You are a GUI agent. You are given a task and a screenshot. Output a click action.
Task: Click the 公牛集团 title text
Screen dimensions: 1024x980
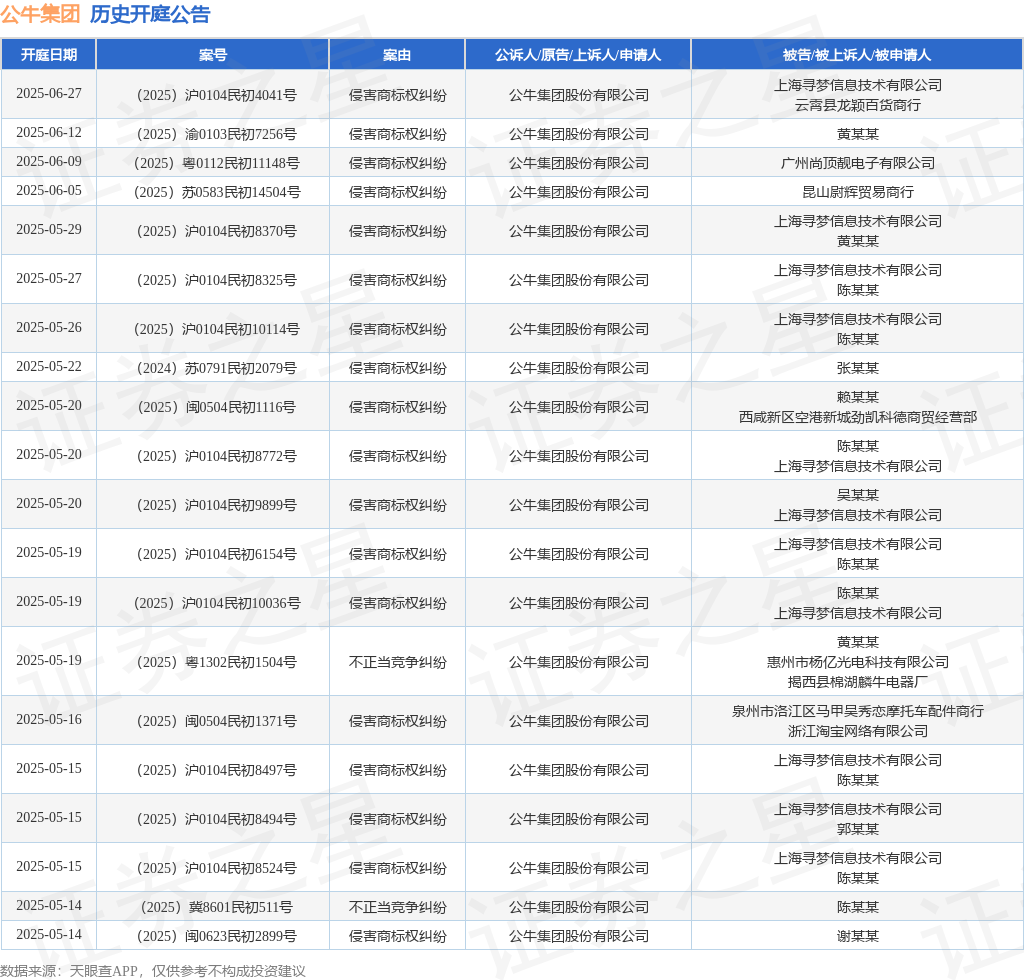click(x=40, y=14)
